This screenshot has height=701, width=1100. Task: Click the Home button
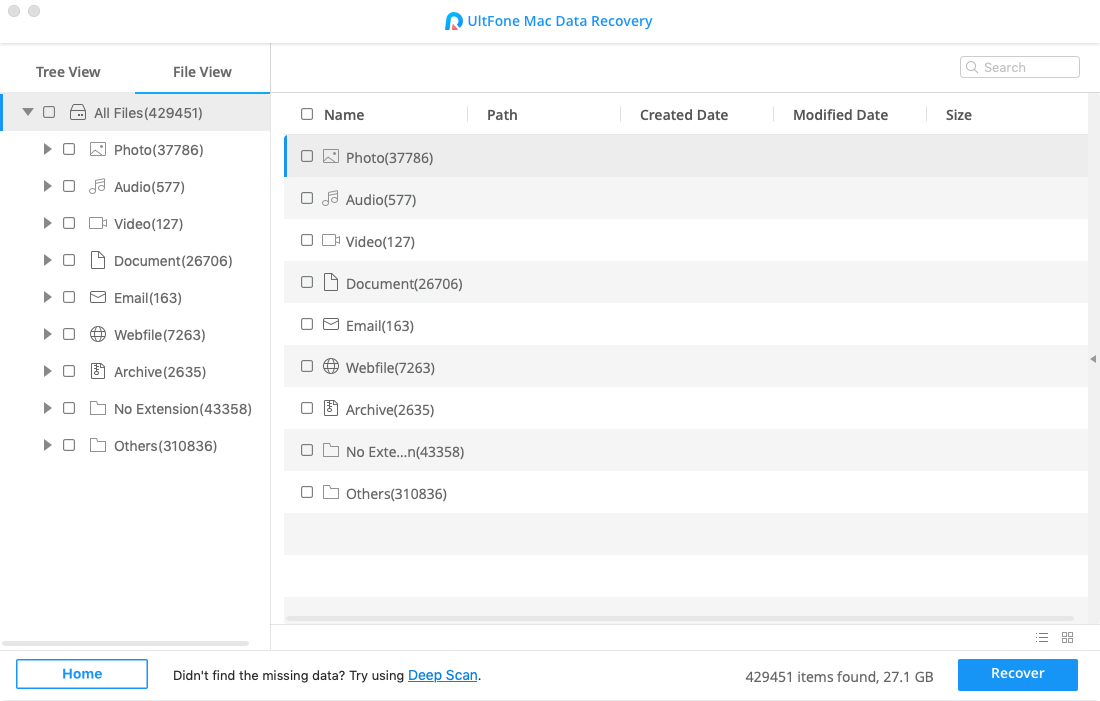click(82, 674)
